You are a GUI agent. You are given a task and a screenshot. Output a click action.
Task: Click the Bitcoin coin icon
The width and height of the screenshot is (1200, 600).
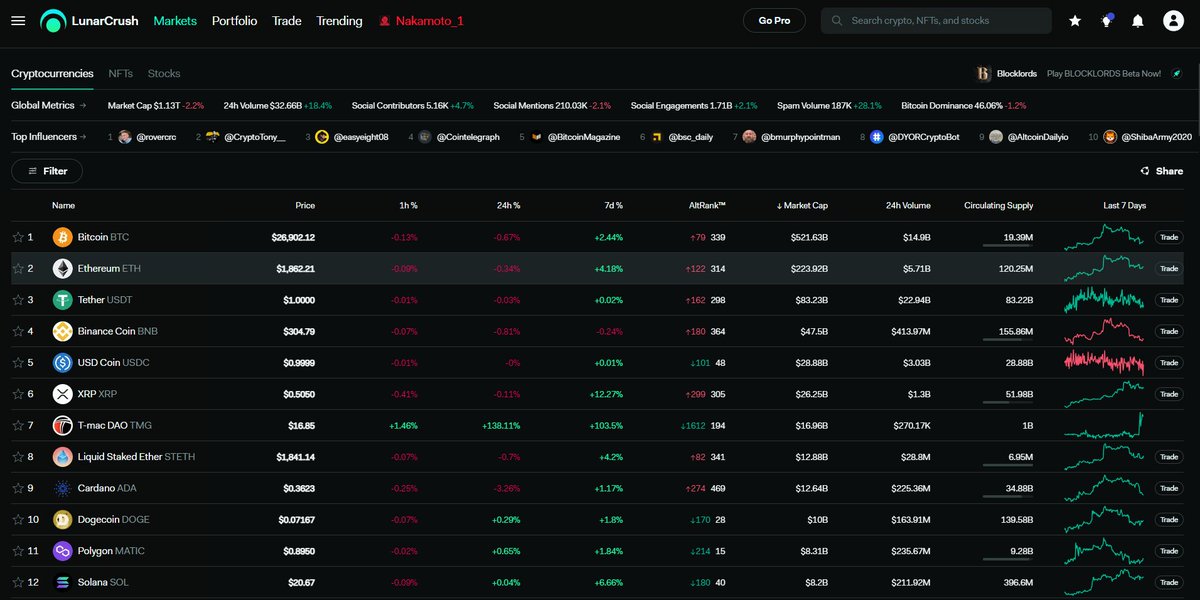[x=62, y=237]
